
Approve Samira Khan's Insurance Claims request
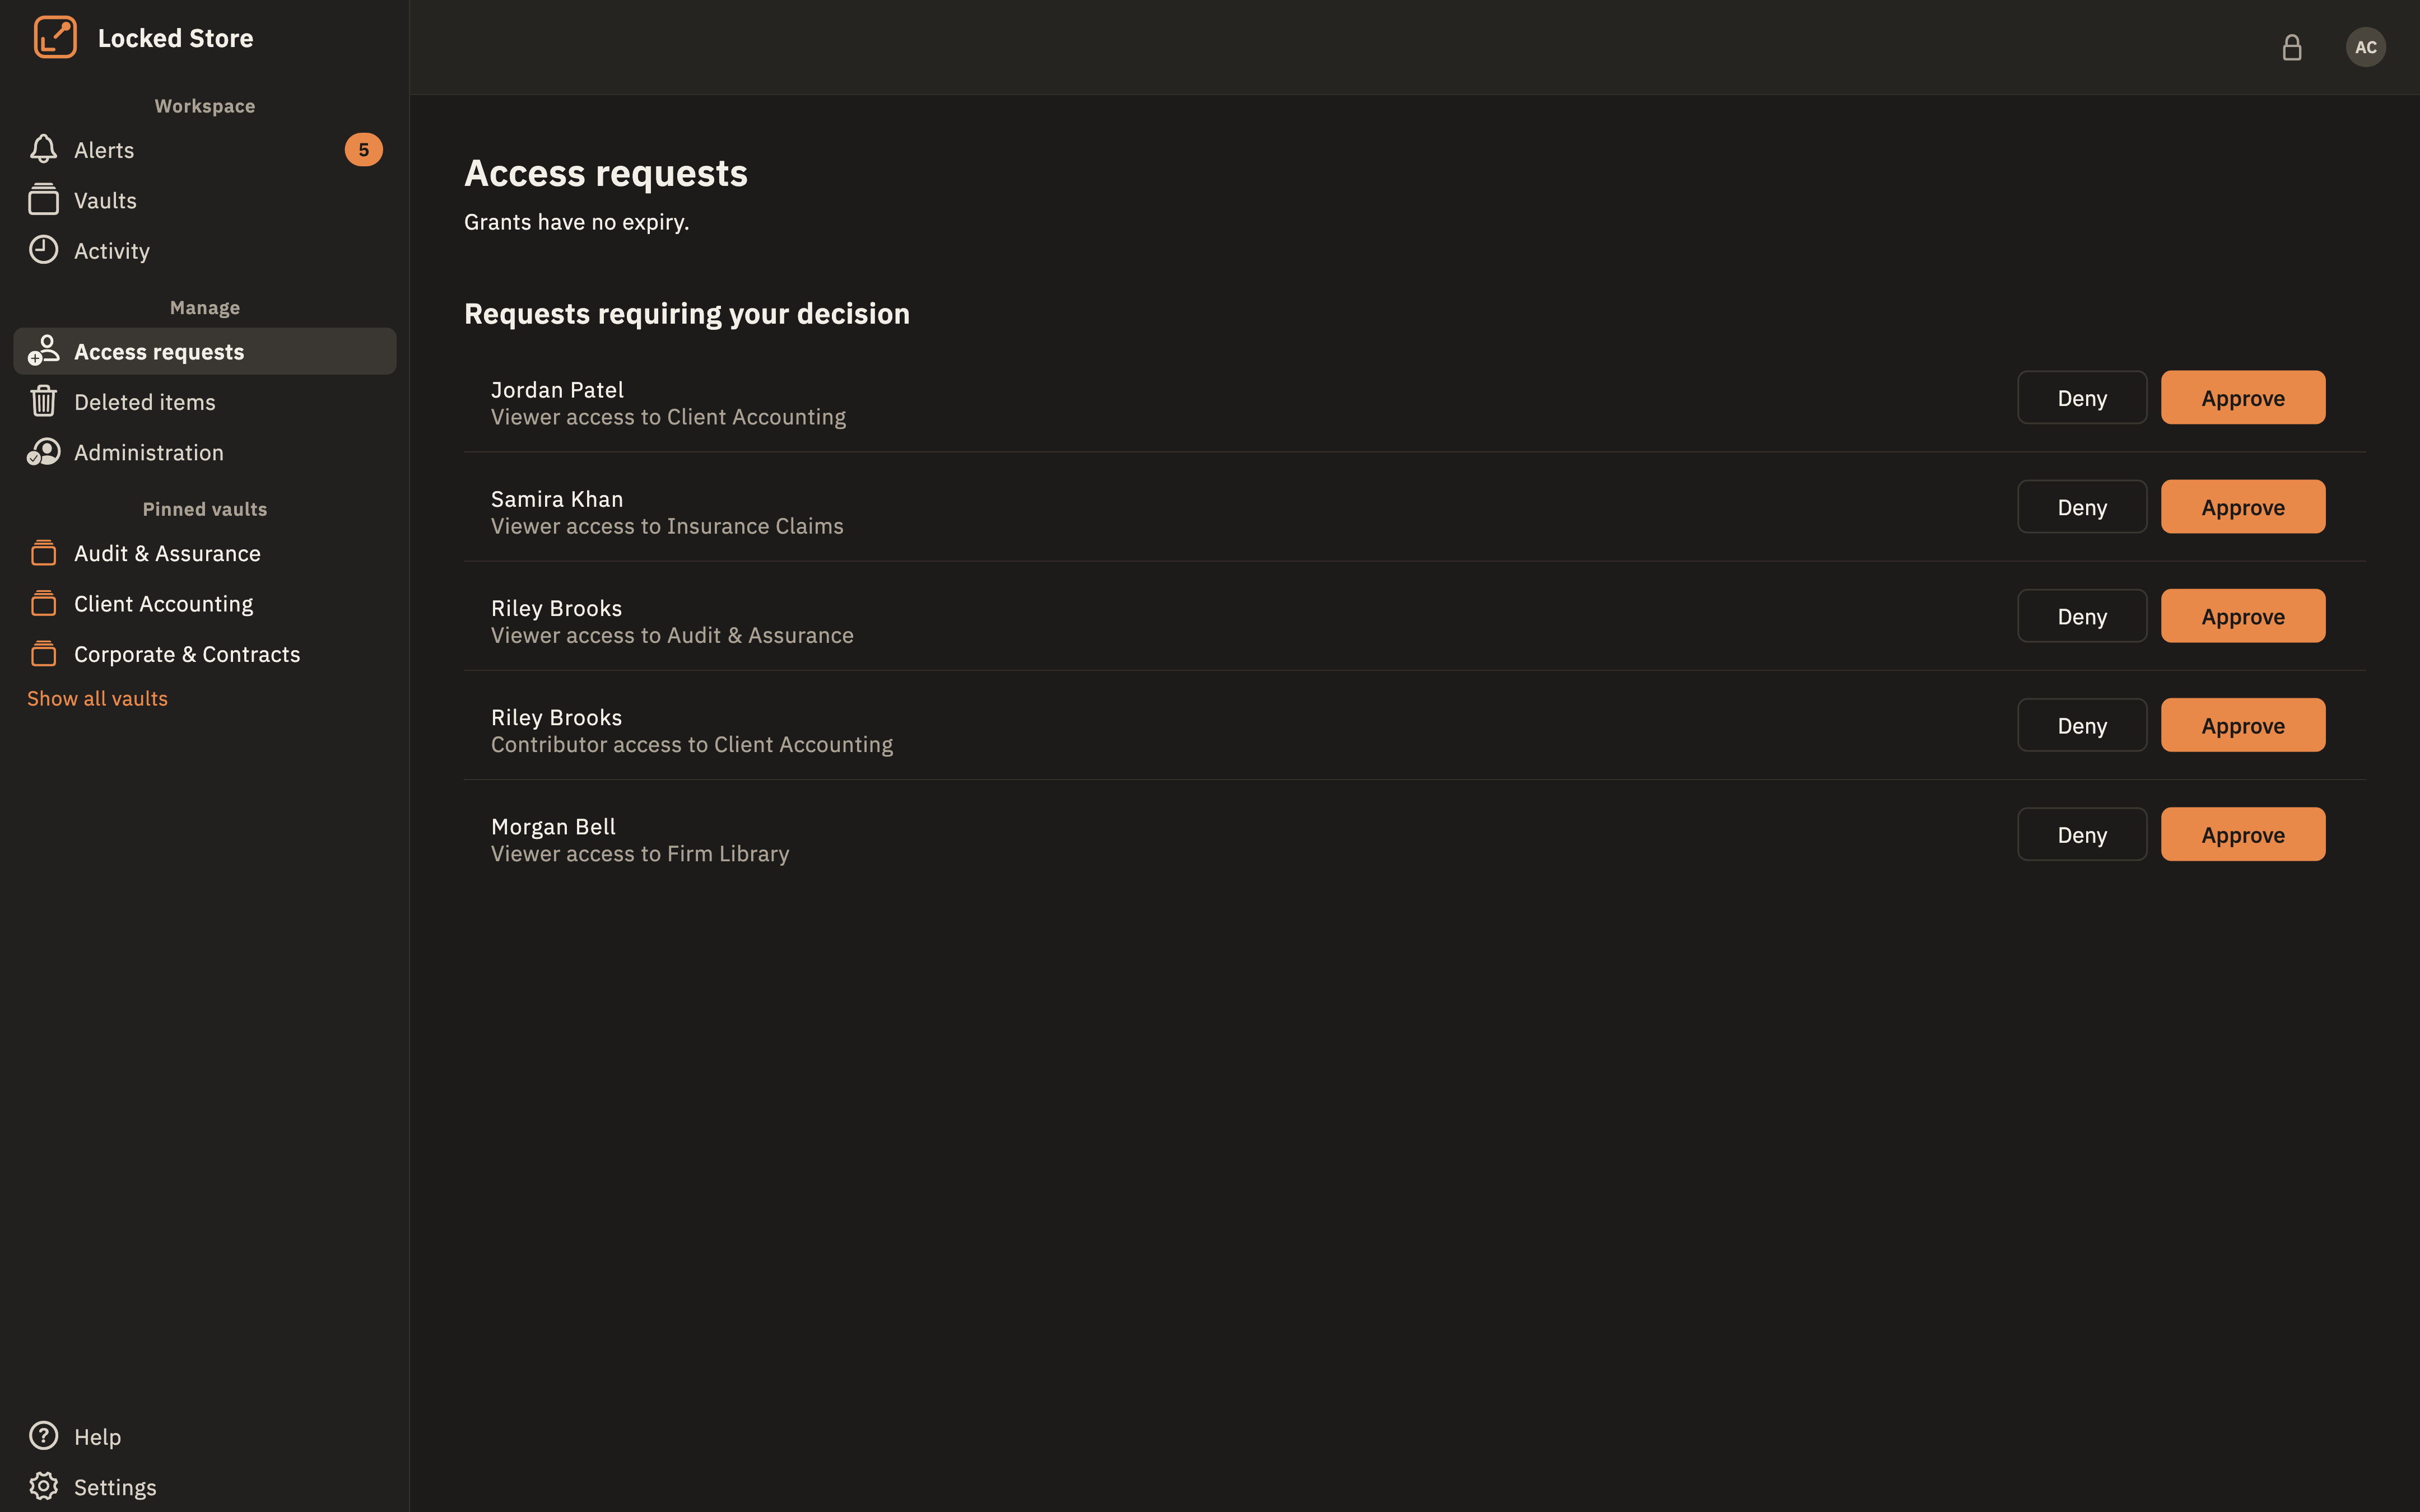[2243, 507]
